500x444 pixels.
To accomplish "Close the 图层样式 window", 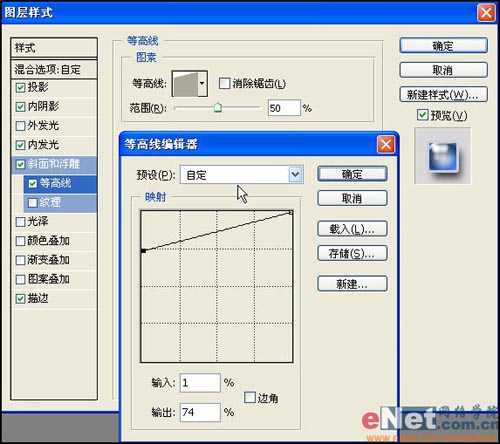I will coord(486,13).
